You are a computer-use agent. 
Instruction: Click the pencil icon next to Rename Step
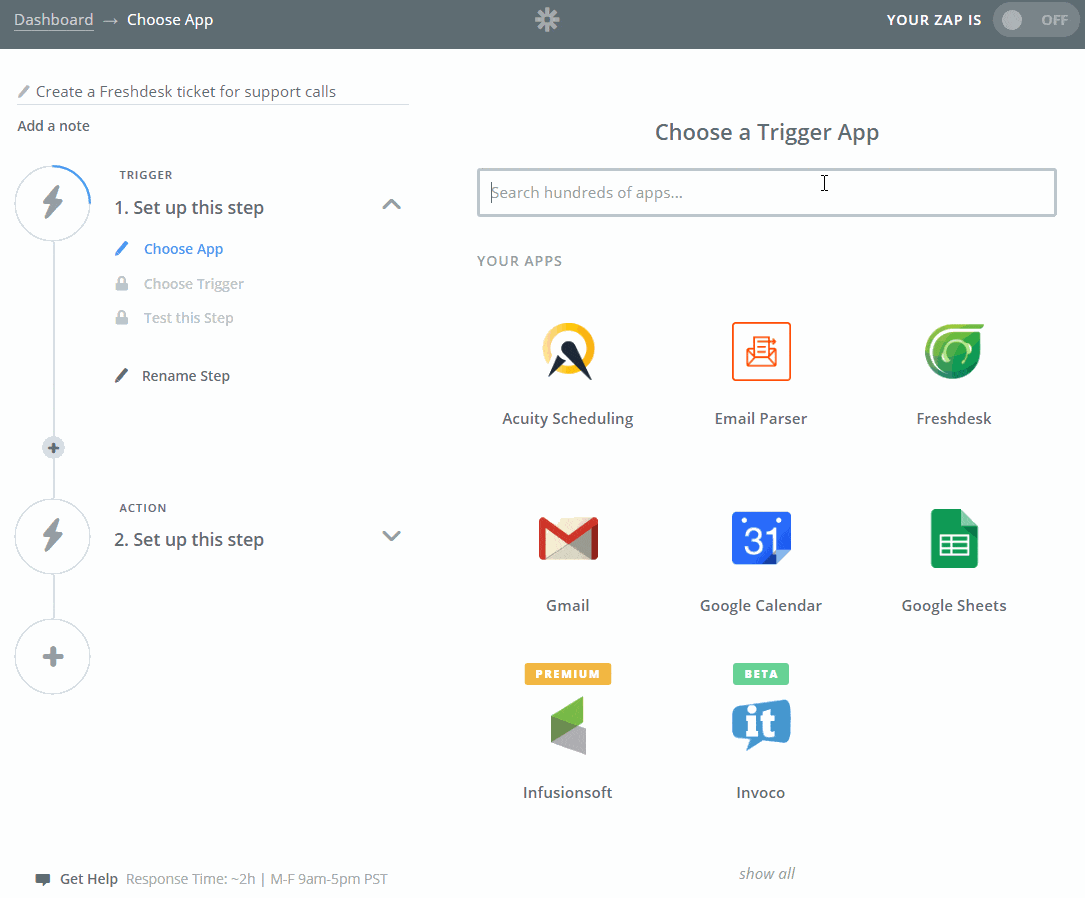tap(122, 376)
